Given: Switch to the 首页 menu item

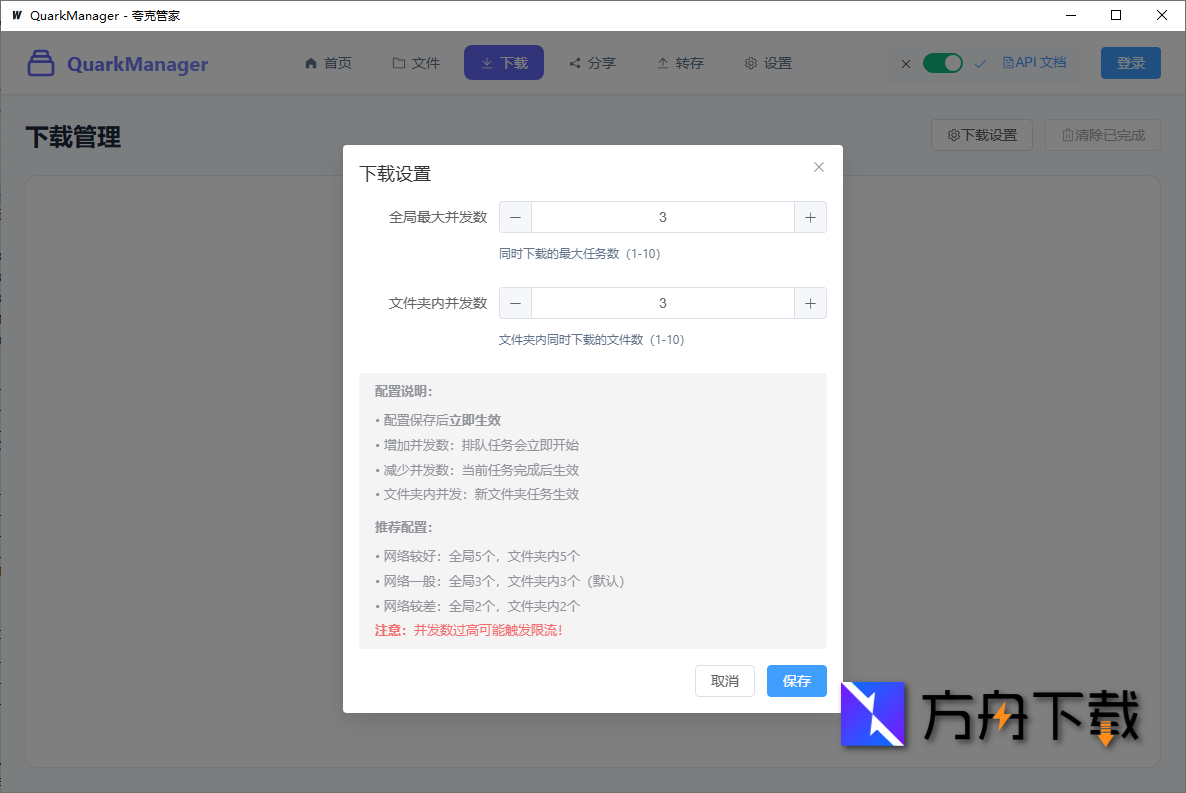Looking at the screenshot, I should click(328, 62).
